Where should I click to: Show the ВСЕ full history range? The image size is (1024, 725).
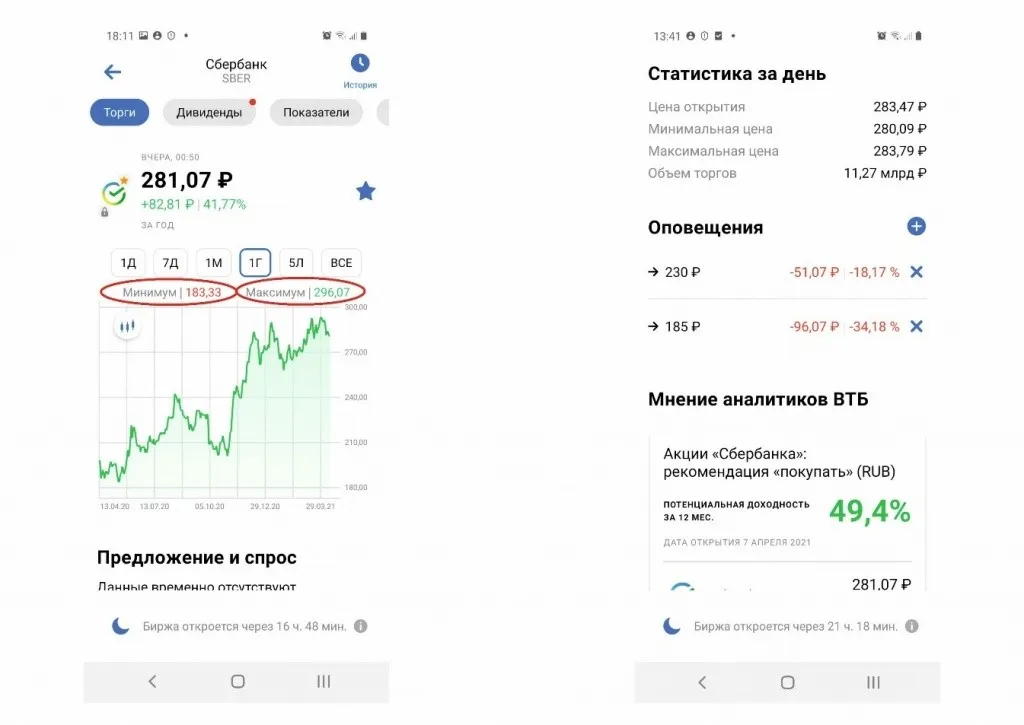tap(341, 263)
